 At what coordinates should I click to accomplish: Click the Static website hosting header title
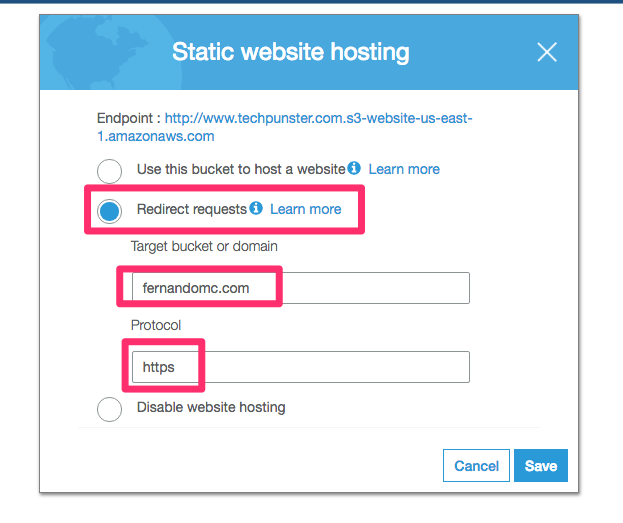pyautogui.click(x=291, y=52)
